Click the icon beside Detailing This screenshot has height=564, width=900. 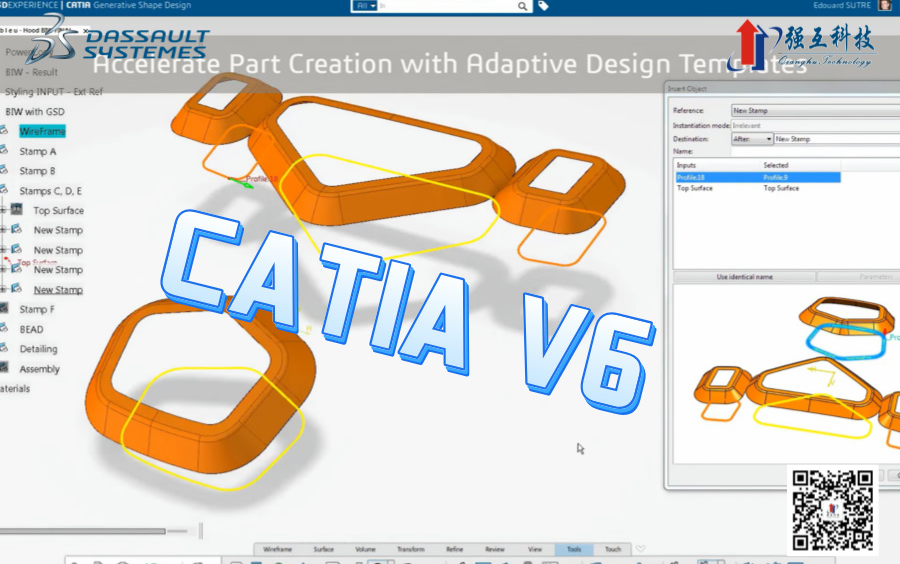click(3, 348)
